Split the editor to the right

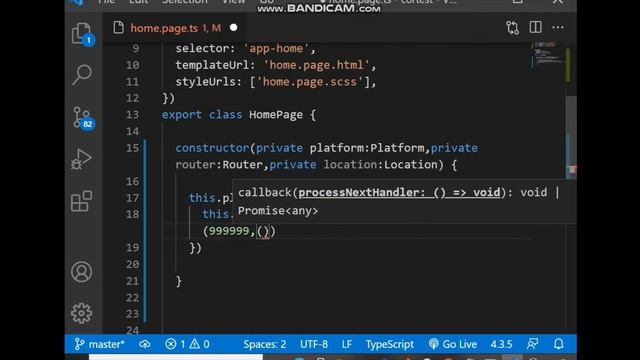[536, 27]
